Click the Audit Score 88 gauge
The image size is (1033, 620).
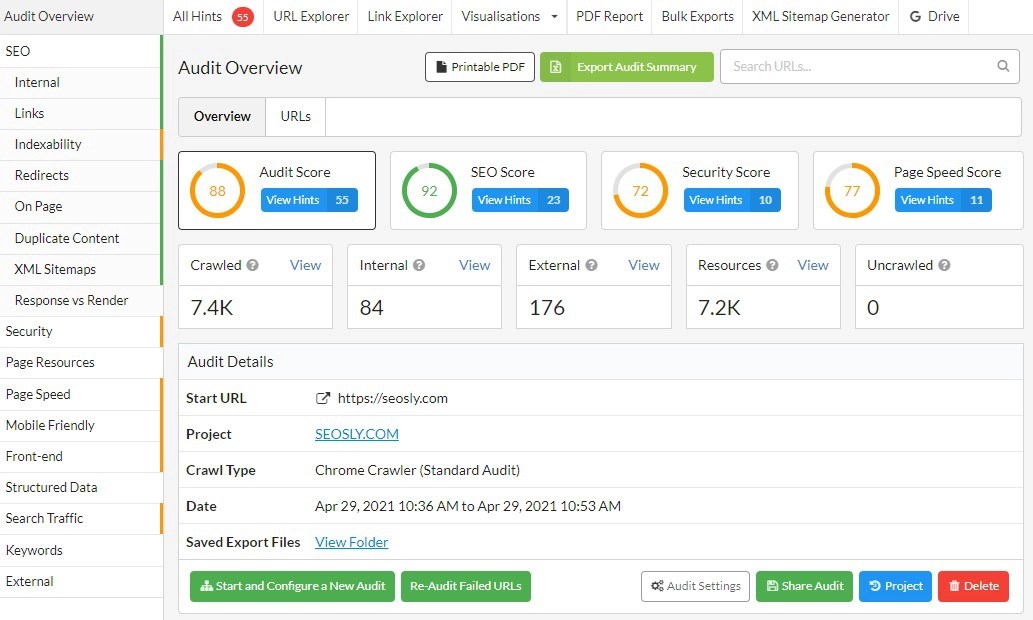(217, 190)
